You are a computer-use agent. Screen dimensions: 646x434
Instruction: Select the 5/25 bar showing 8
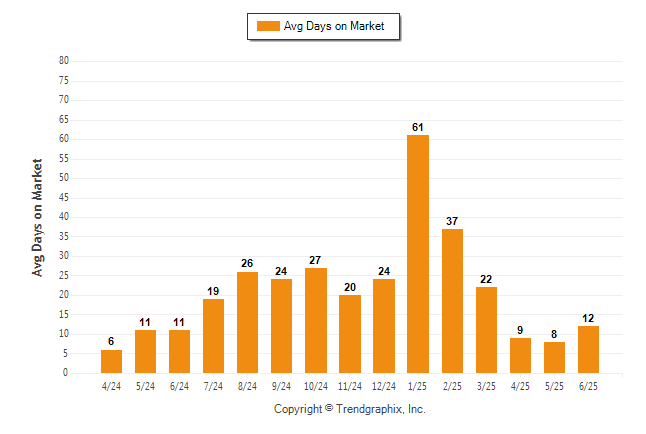[554, 357]
